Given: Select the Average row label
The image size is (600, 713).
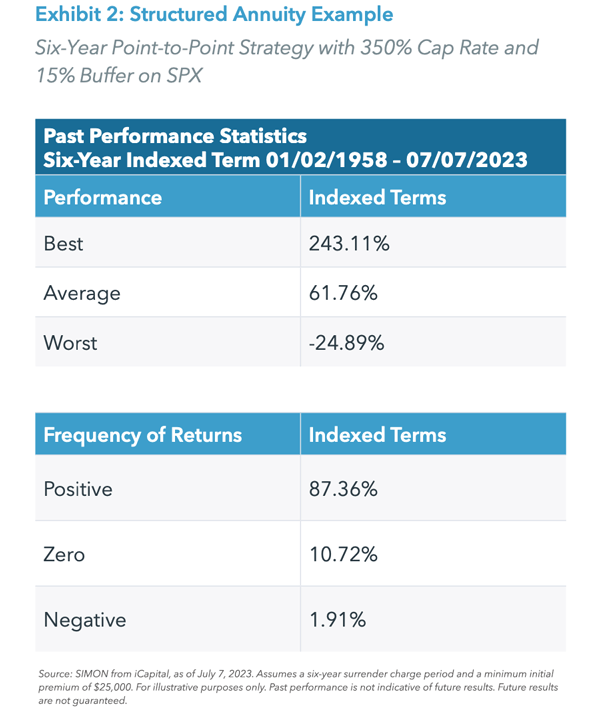Looking at the screenshot, I should click(x=82, y=293).
